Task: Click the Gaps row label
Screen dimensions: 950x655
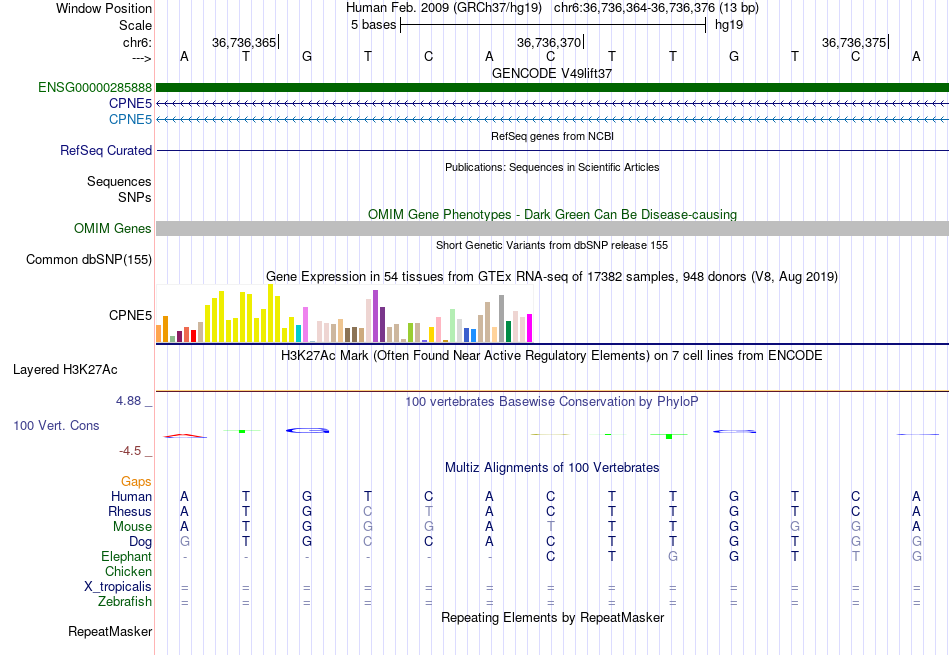Action: (136, 481)
